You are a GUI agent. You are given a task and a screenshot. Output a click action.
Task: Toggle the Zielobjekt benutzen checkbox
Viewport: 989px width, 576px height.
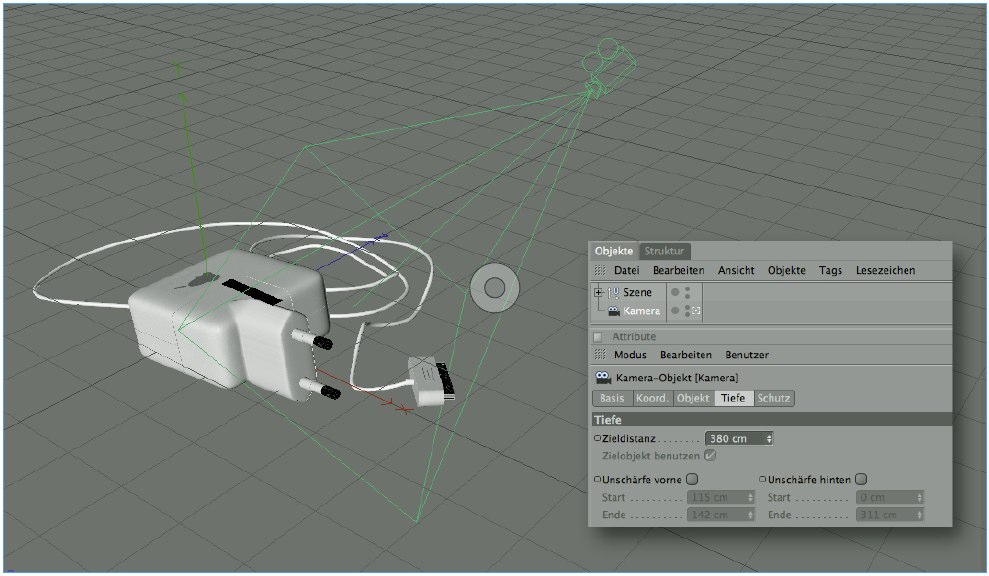[710, 455]
